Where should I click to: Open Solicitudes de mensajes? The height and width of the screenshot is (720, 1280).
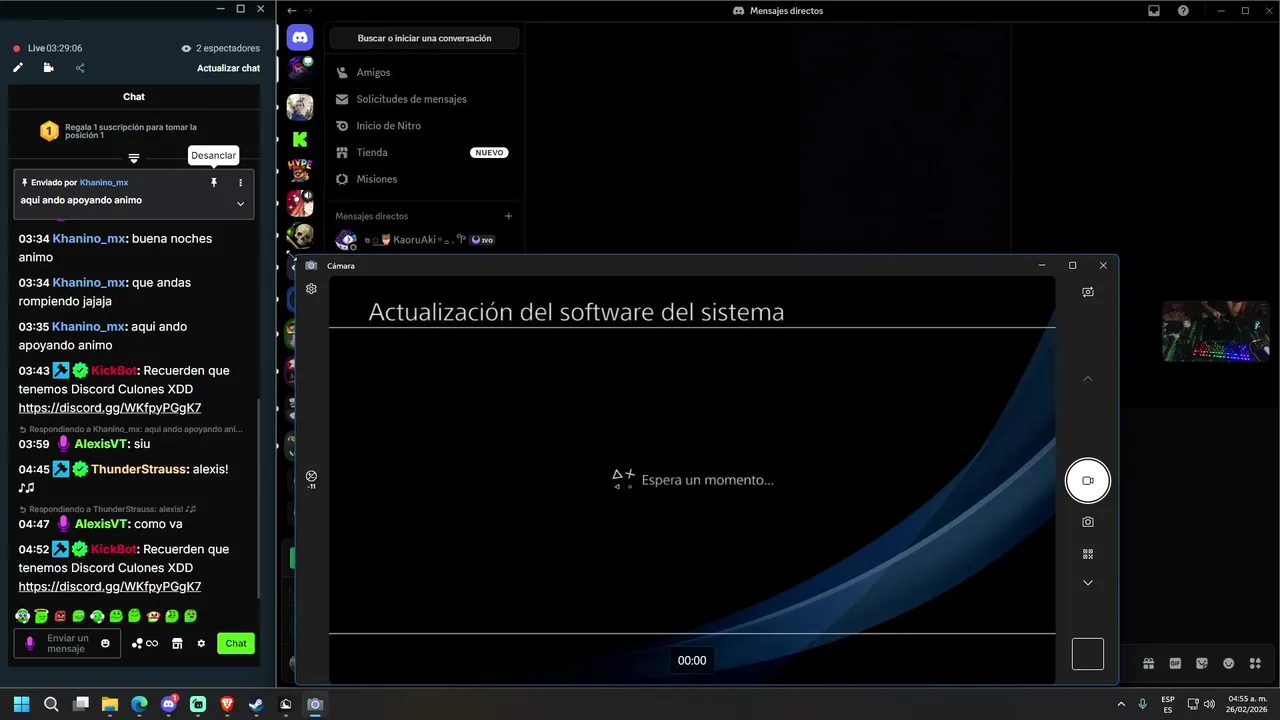424,99
